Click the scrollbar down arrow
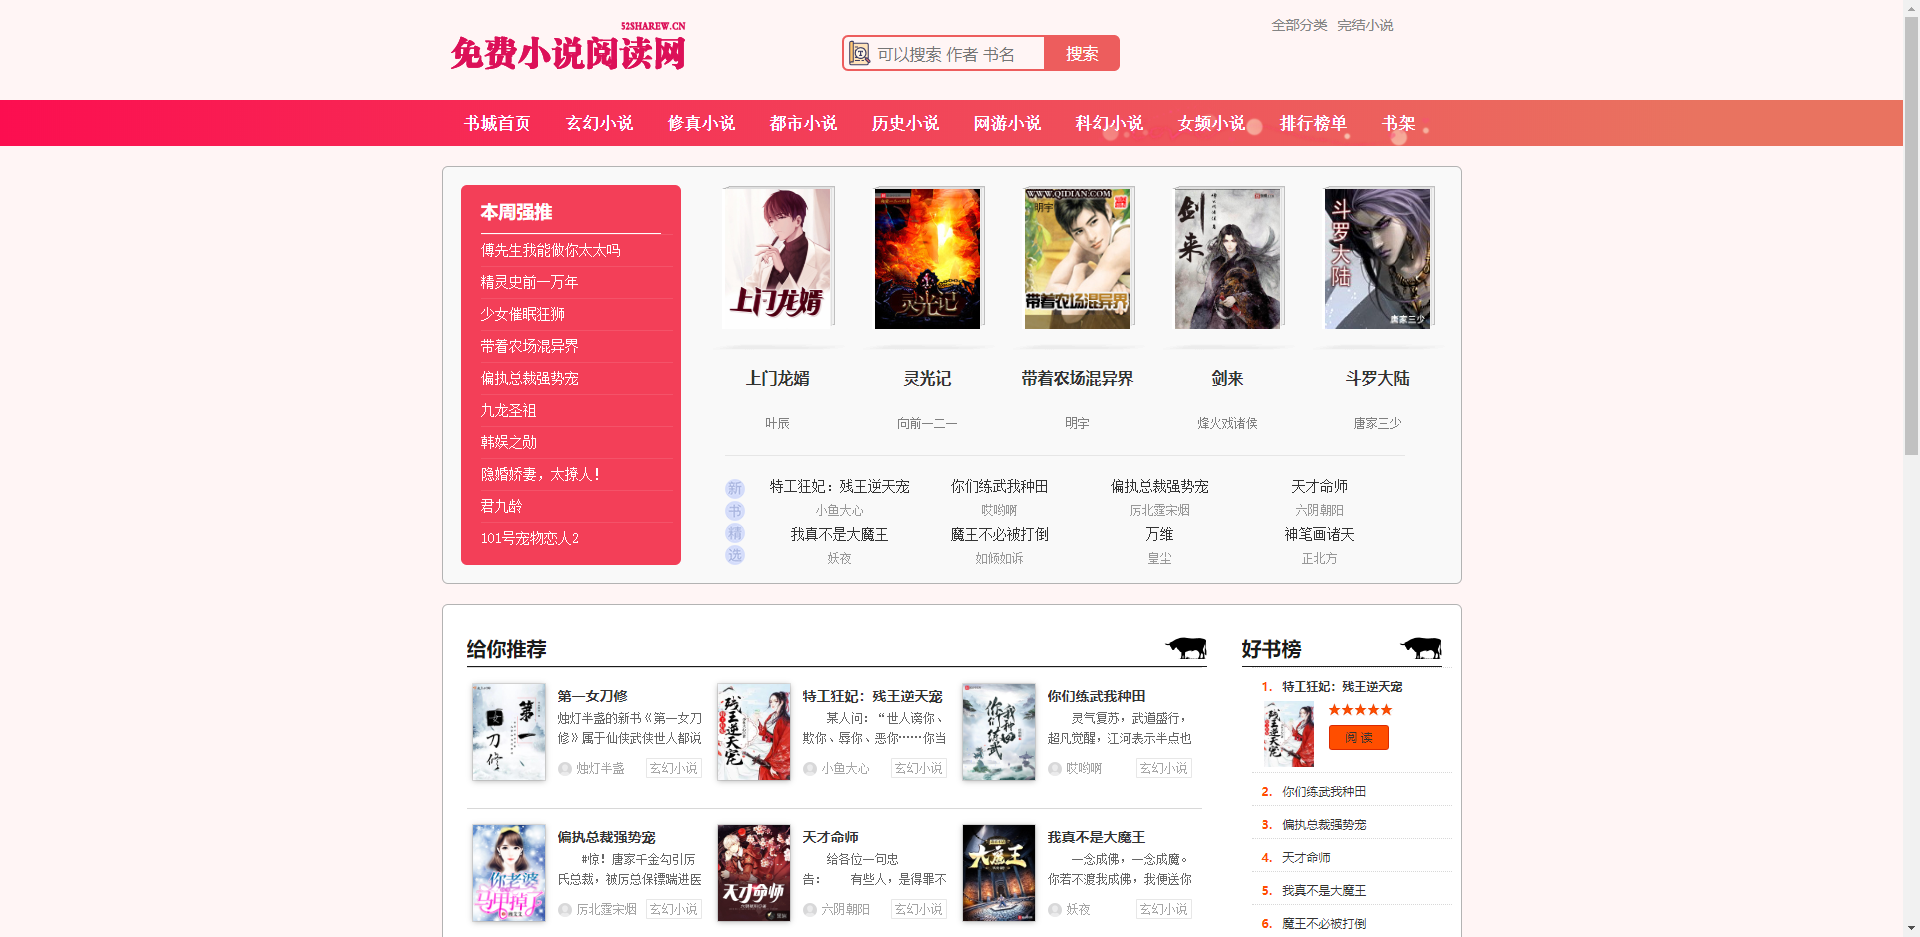 pyautogui.click(x=1911, y=928)
